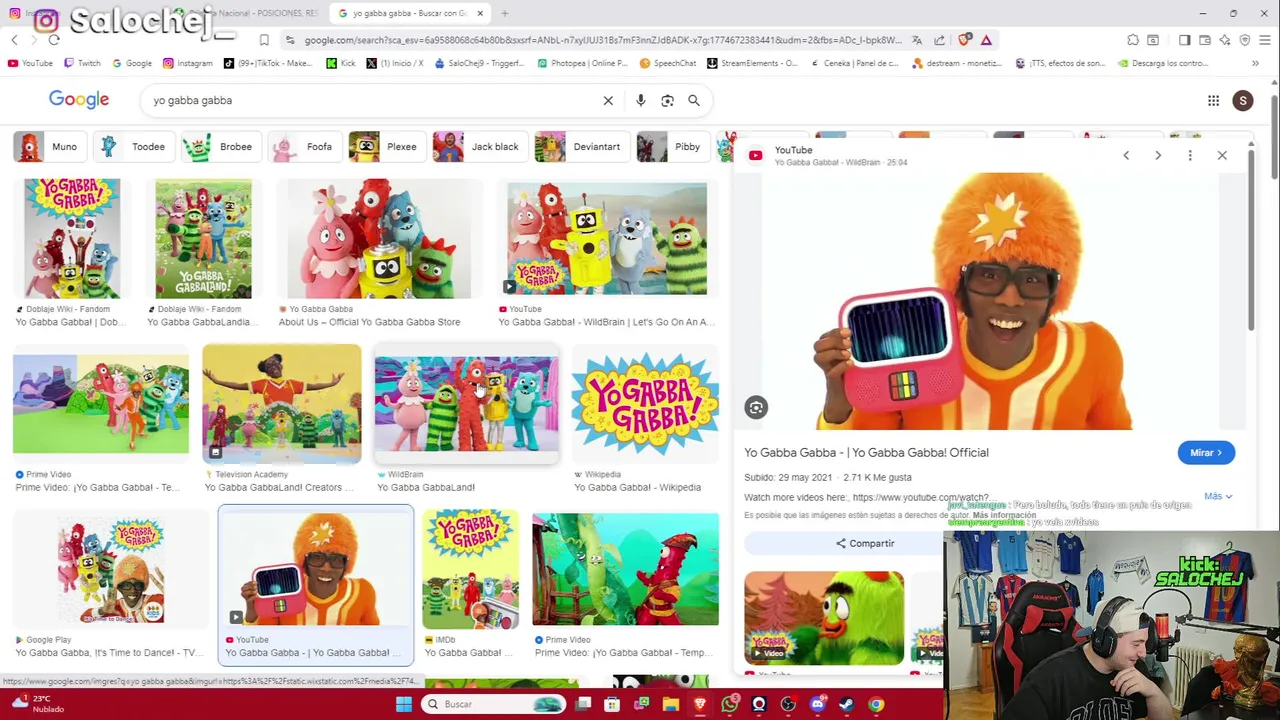1280x720 pixels.
Task: Filter images by Deviantart chip
Action: (x=580, y=147)
